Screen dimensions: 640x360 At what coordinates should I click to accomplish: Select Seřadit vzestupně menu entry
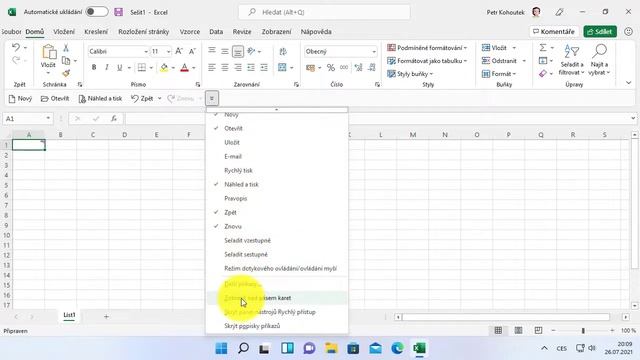coord(277,241)
